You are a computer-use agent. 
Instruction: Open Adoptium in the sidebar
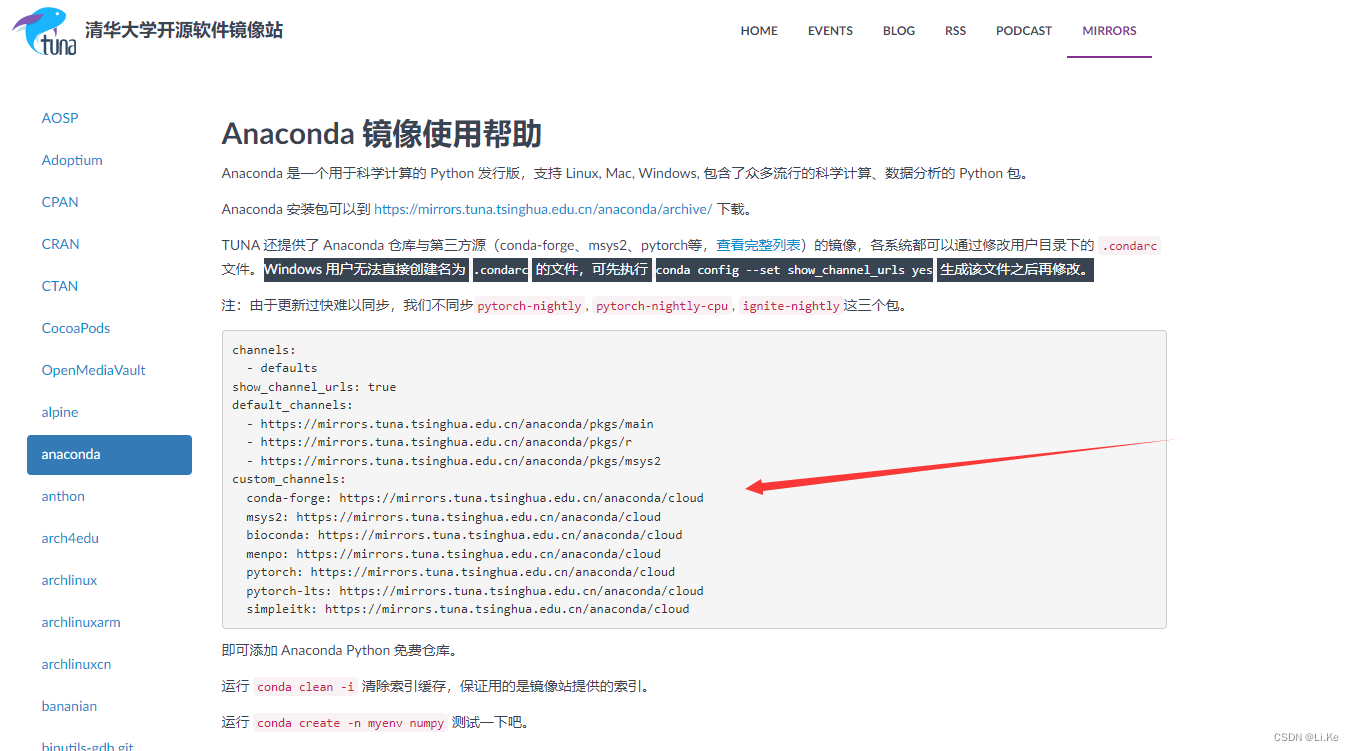[72, 160]
